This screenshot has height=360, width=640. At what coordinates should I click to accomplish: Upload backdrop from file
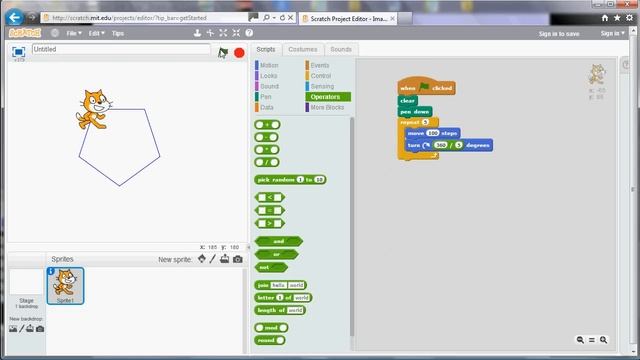coord(30,329)
